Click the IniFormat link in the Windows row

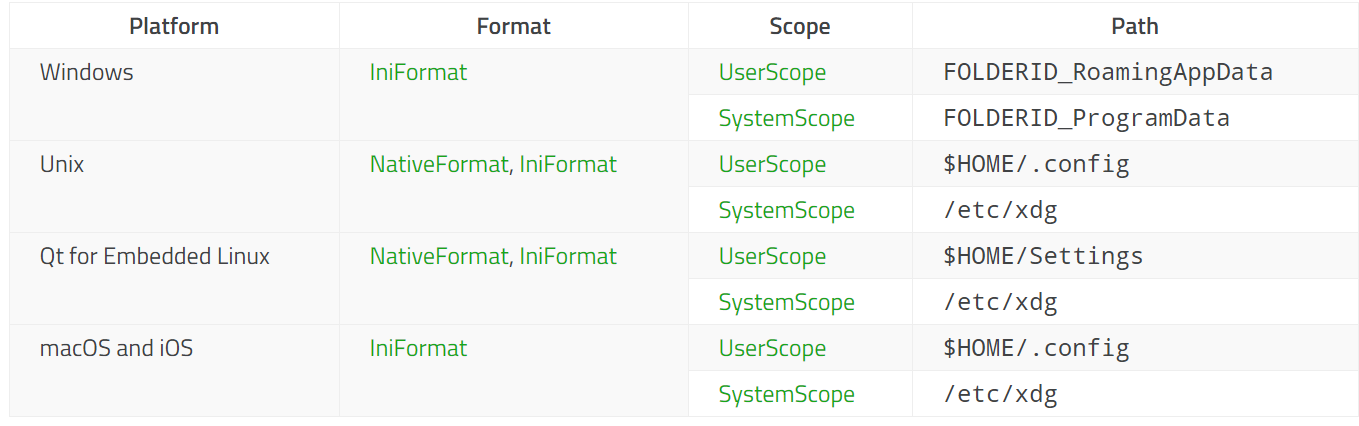pos(418,72)
